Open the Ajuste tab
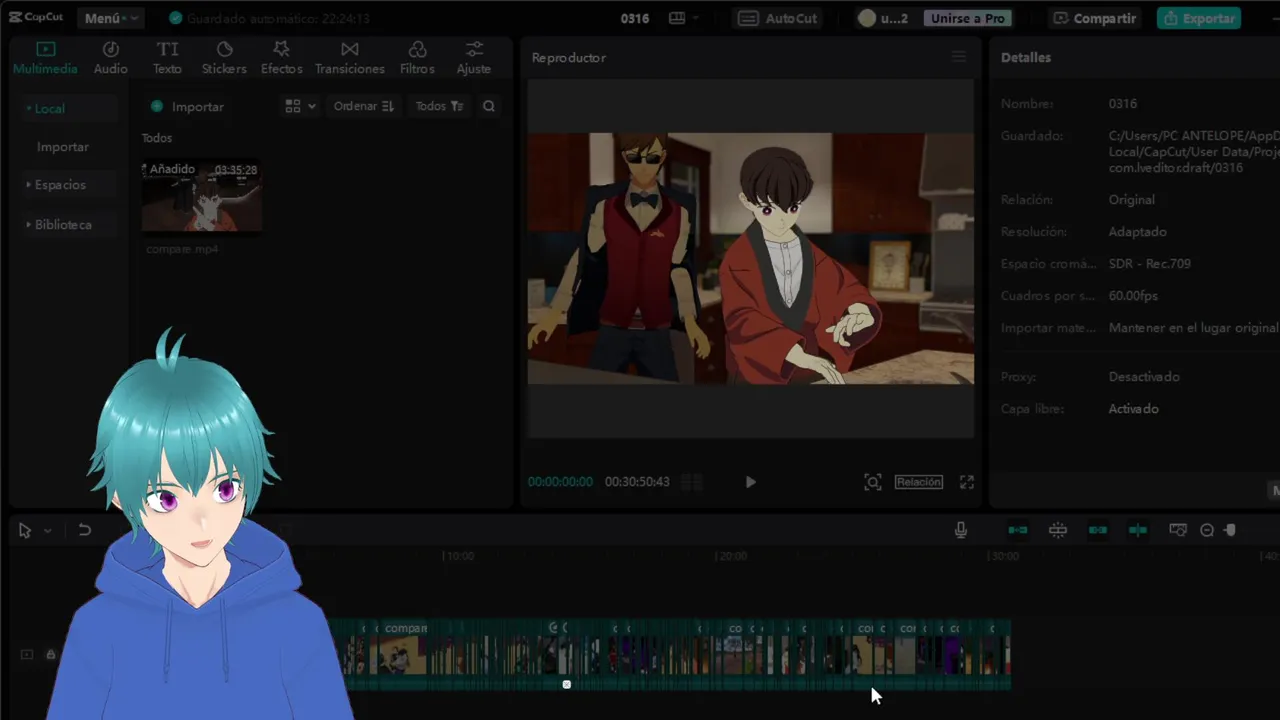This screenshot has height=720, width=1280. coord(473,58)
